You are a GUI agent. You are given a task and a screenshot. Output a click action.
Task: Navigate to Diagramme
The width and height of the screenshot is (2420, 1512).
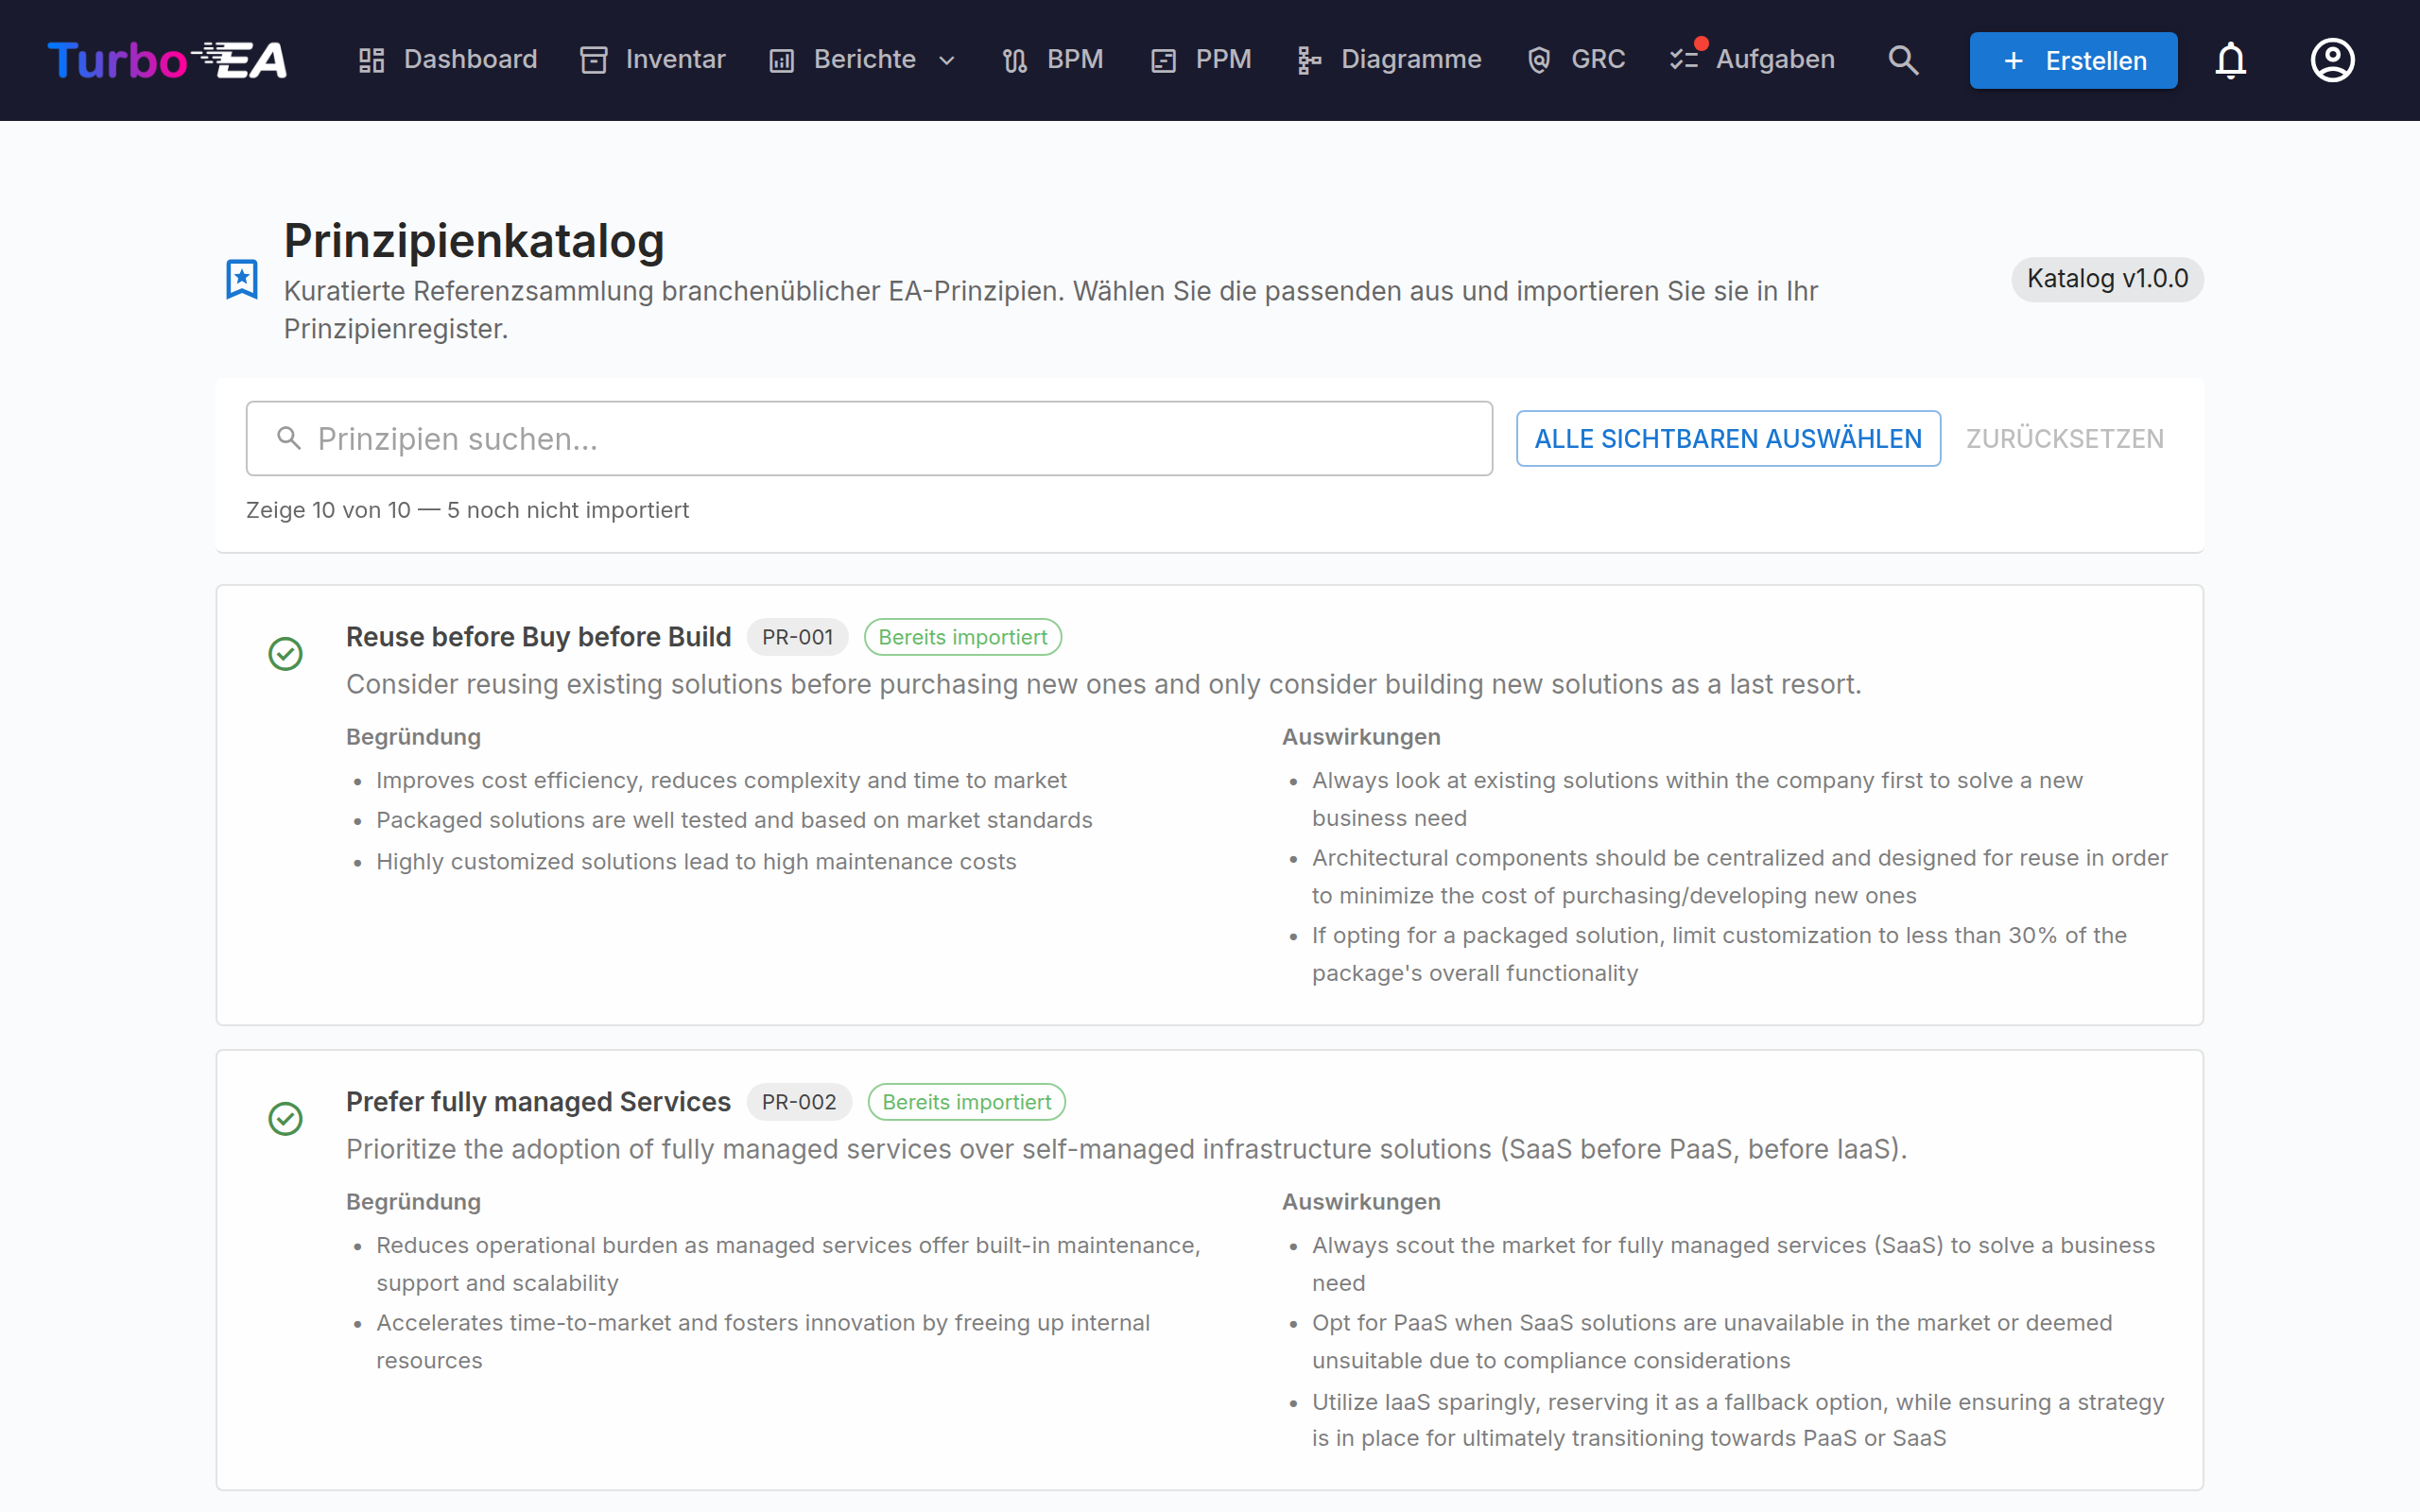[1389, 60]
